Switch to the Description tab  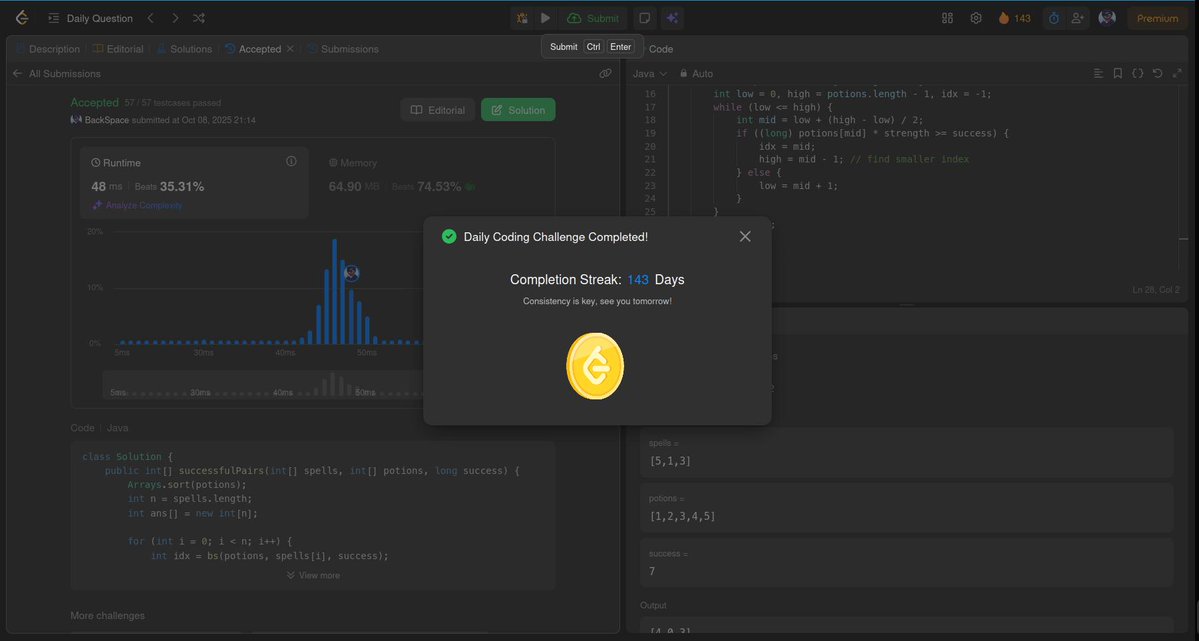pos(47,49)
